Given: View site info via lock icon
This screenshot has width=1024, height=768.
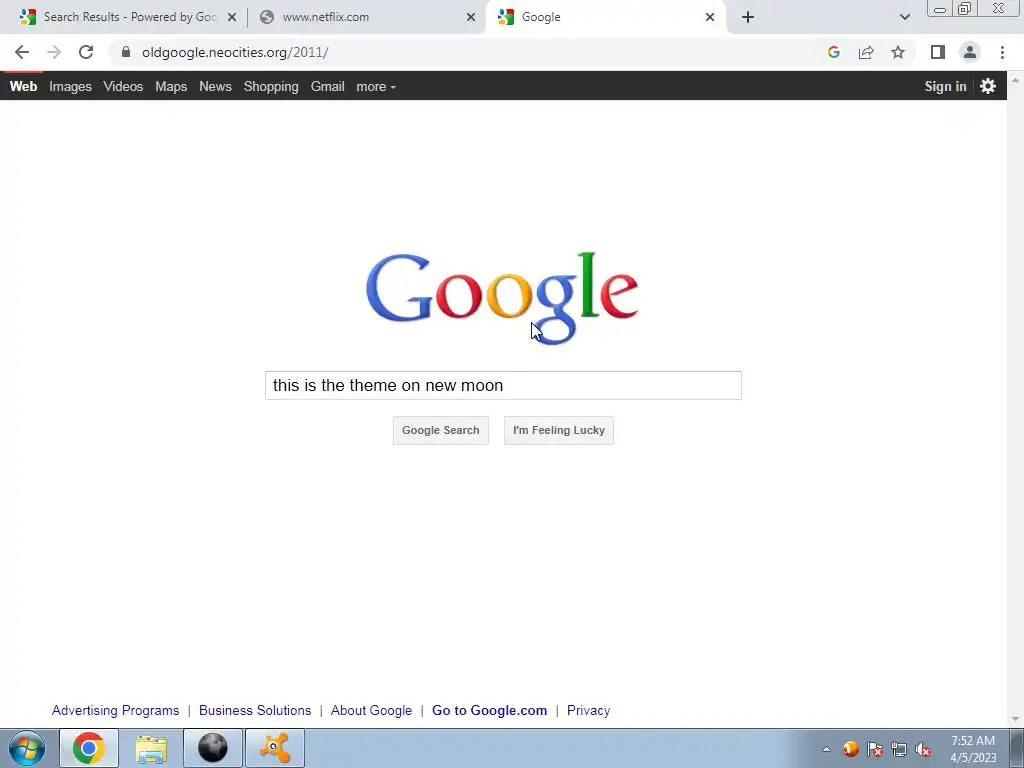Looking at the screenshot, I should tap(126, 52).
